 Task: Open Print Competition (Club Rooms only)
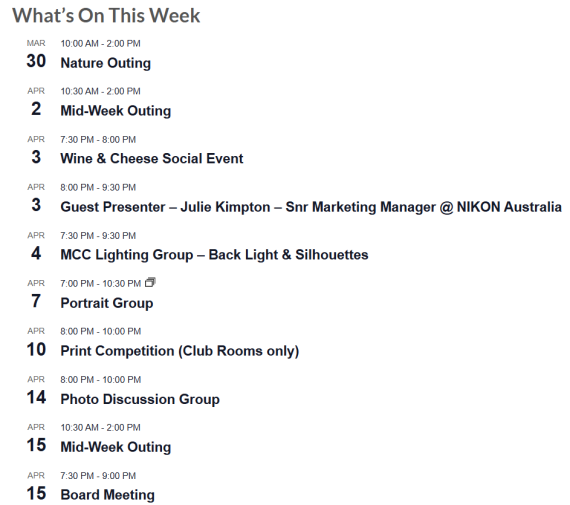[x=180, y=351]
